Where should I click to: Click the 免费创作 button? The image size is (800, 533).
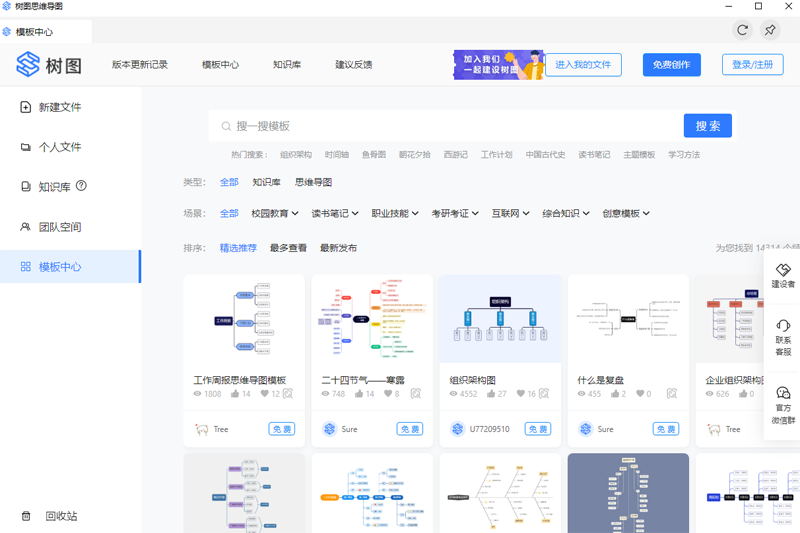(671, 65)
